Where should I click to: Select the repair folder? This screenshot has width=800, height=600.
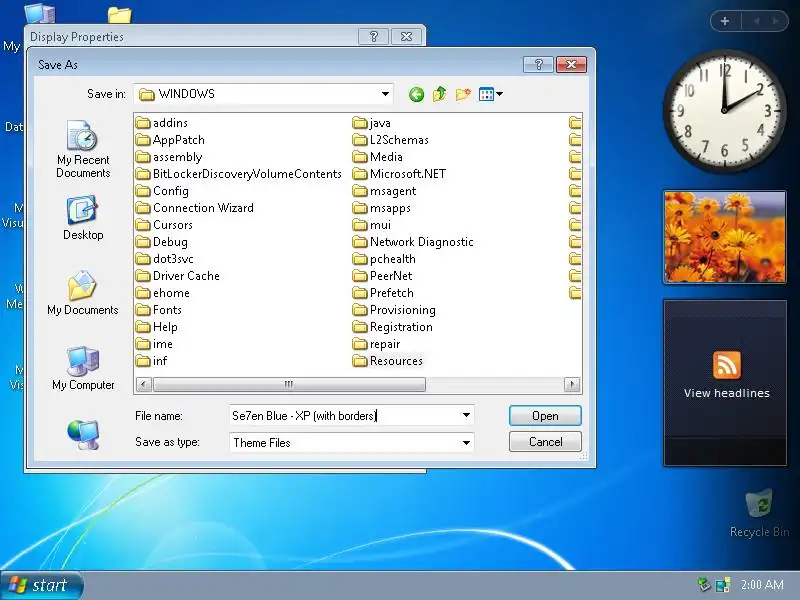377,344
